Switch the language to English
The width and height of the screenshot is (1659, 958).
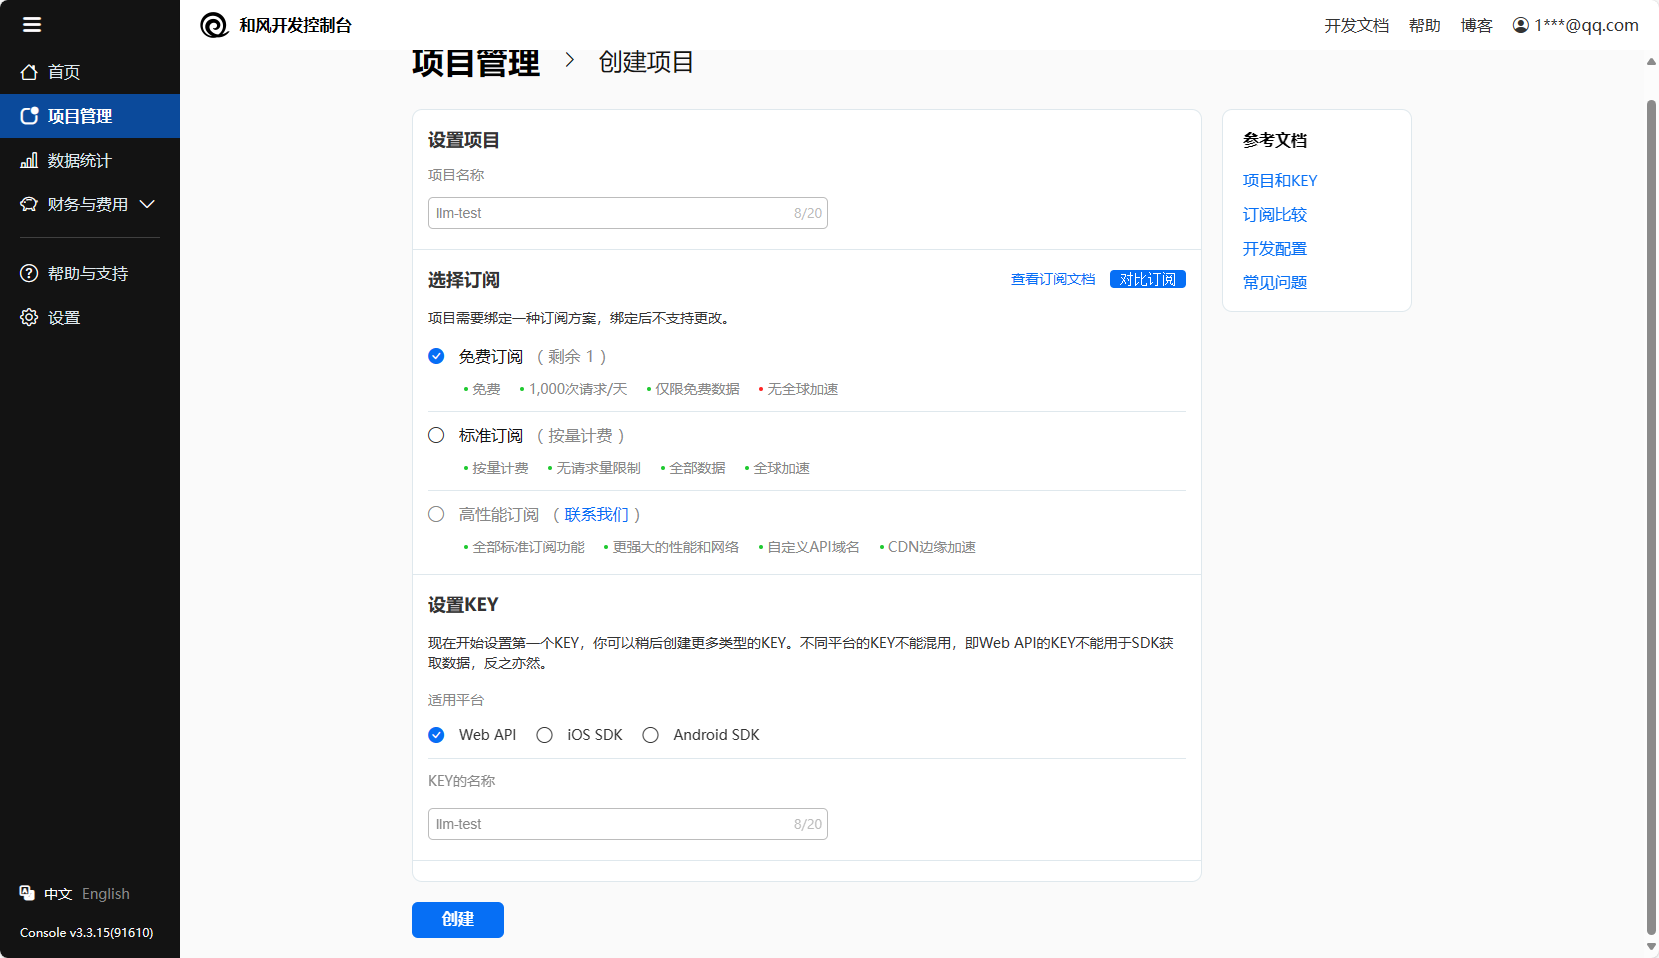pyautogui.click(x=106, y=894)
